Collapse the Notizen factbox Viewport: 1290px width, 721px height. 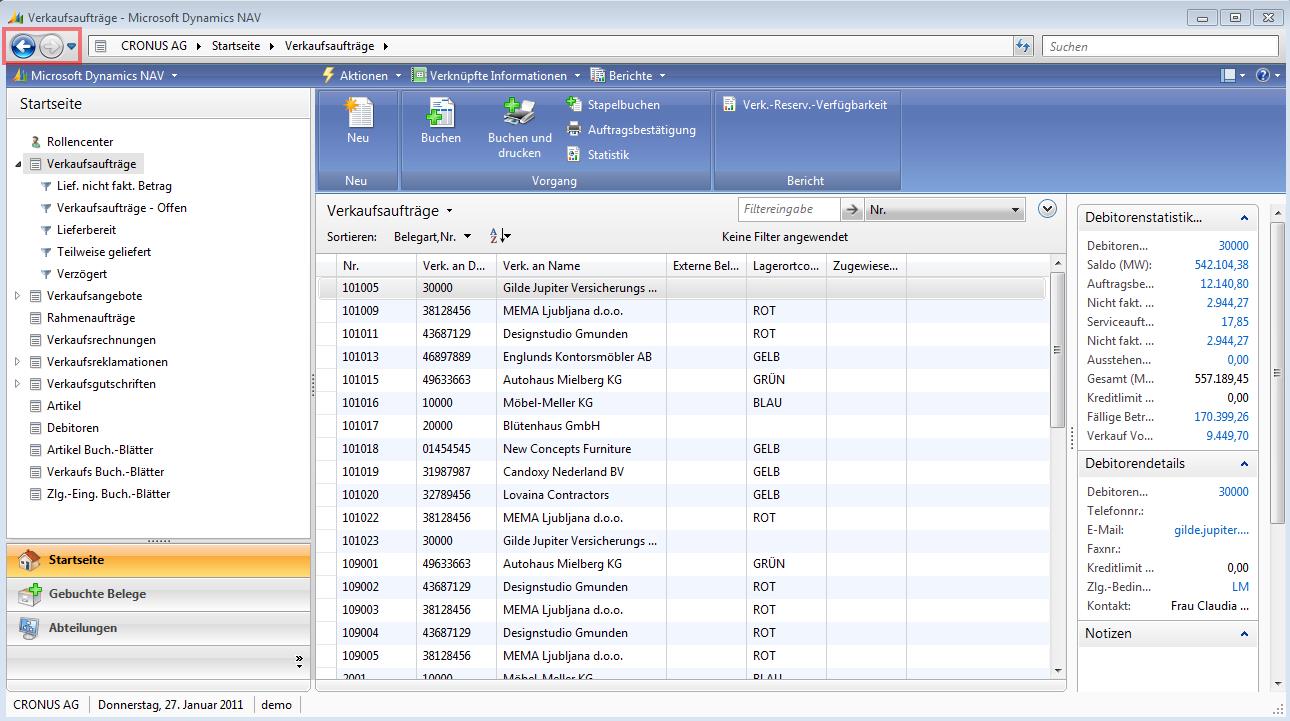point(1244,634)
